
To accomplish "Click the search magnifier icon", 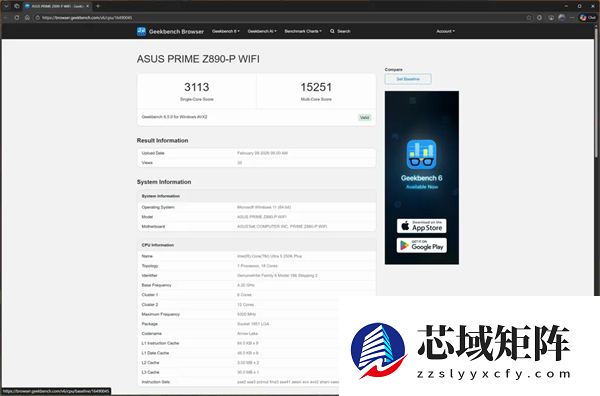I will (332, 31).
